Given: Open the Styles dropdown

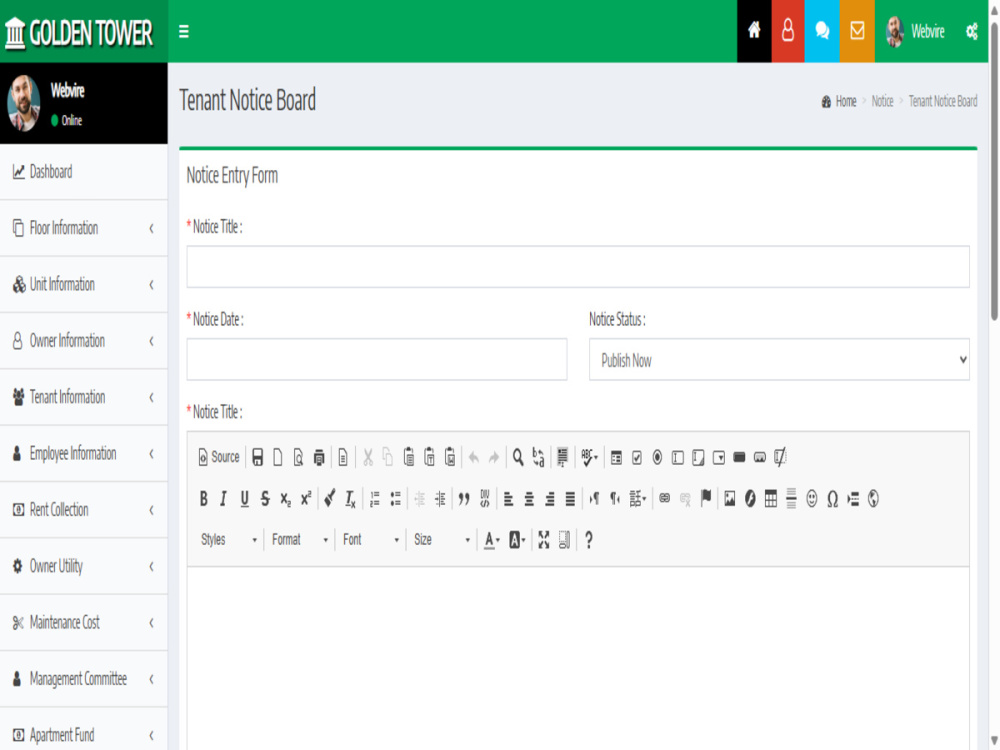Looking at the screenshot, I should pyautogui.click(x=229, y=540).
